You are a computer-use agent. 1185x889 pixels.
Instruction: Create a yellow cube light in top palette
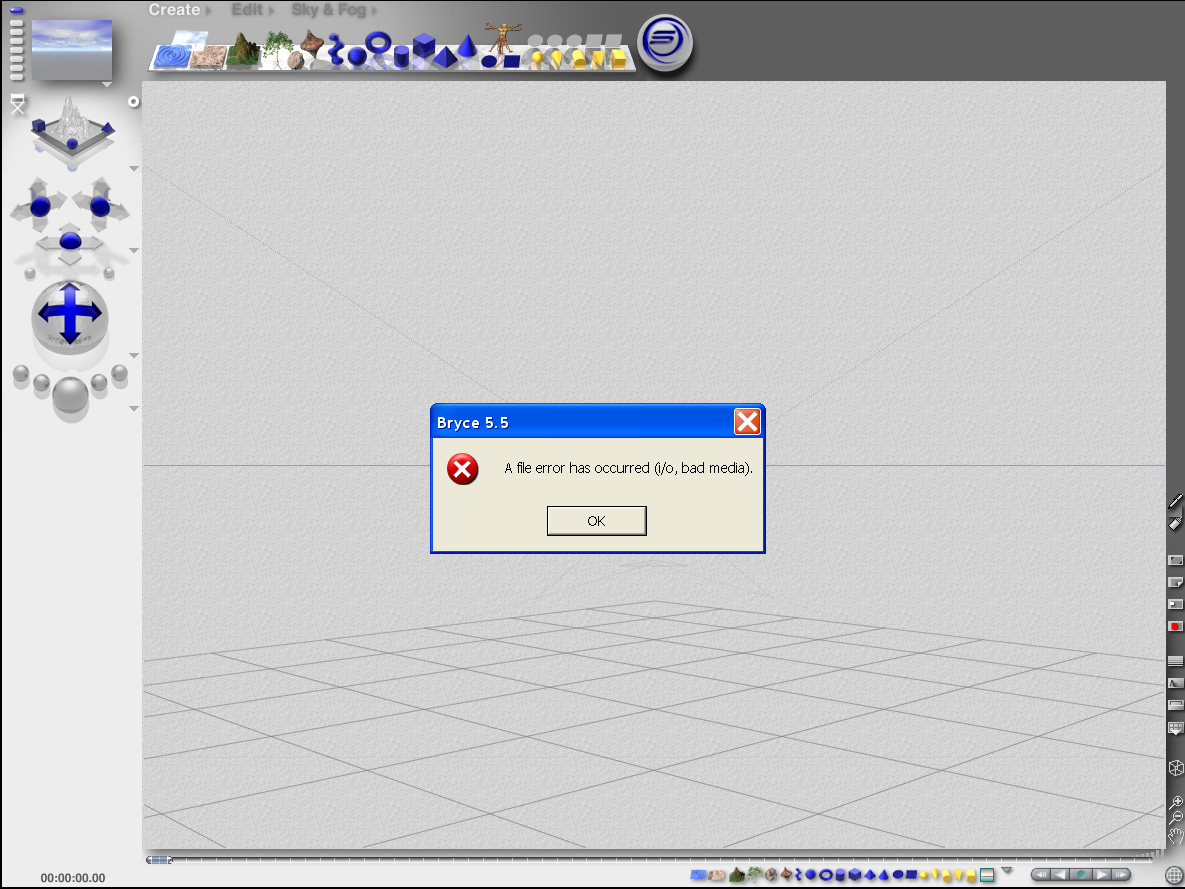coord(618,58)
